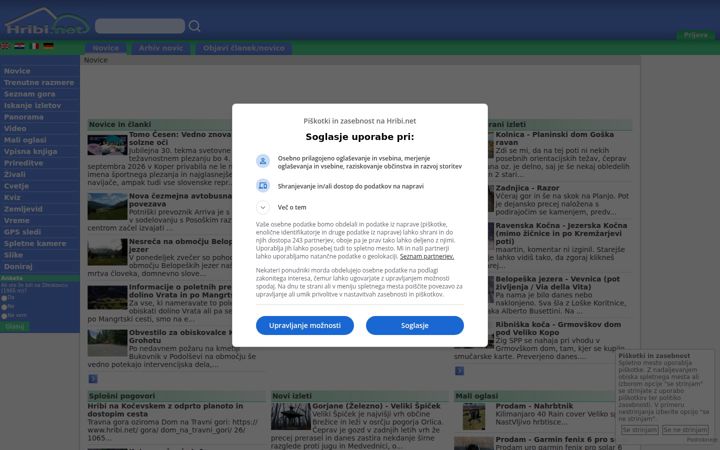Click 'Se strinjam' in cookie notice

(x=640, y=430)
